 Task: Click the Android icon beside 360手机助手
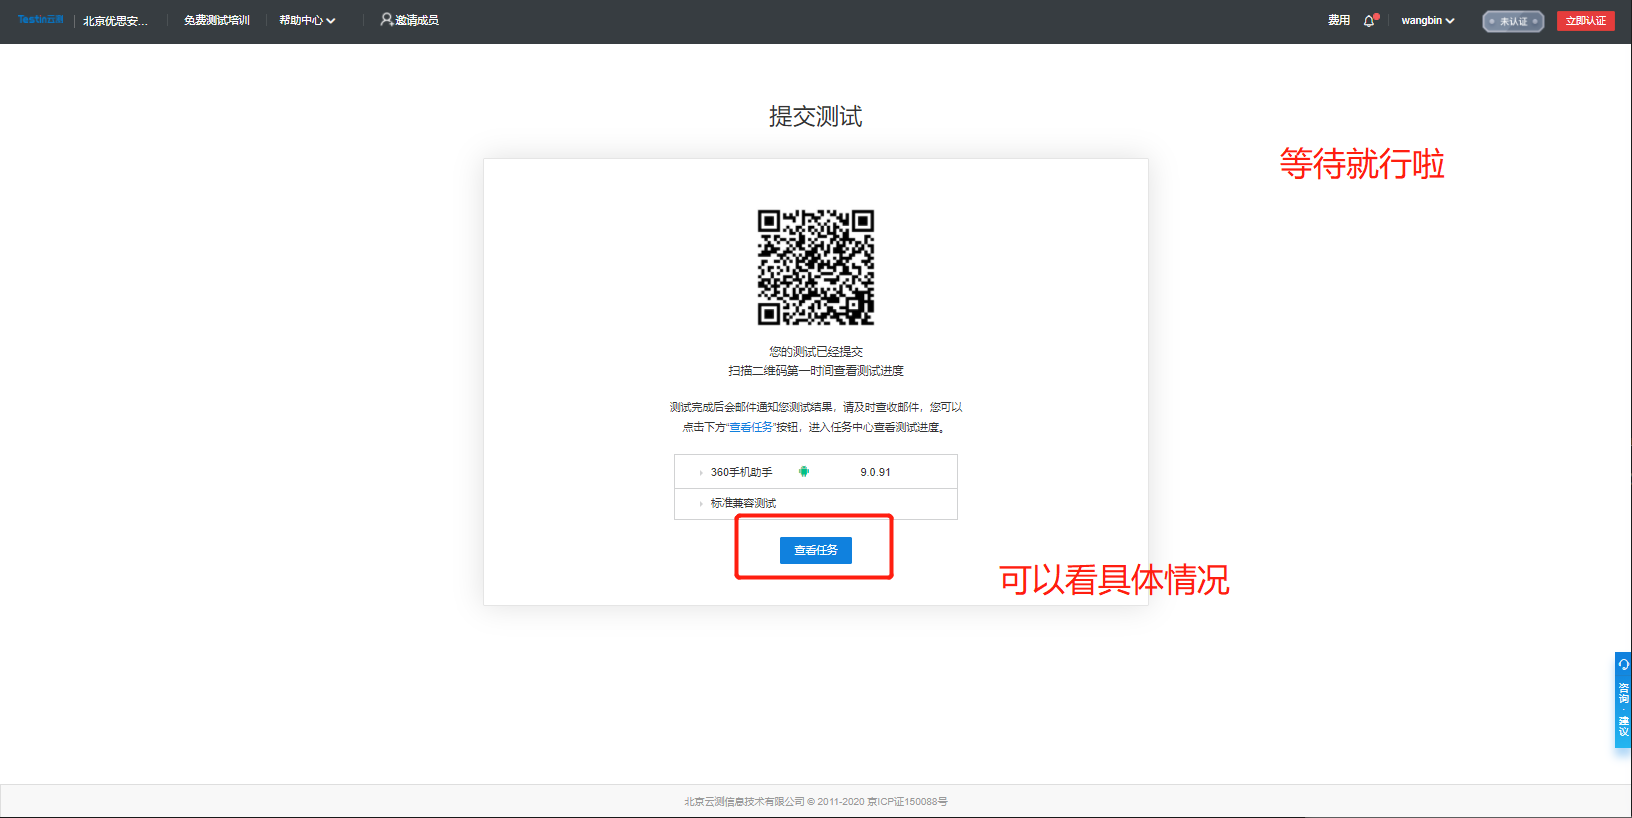tap(804, 472)
